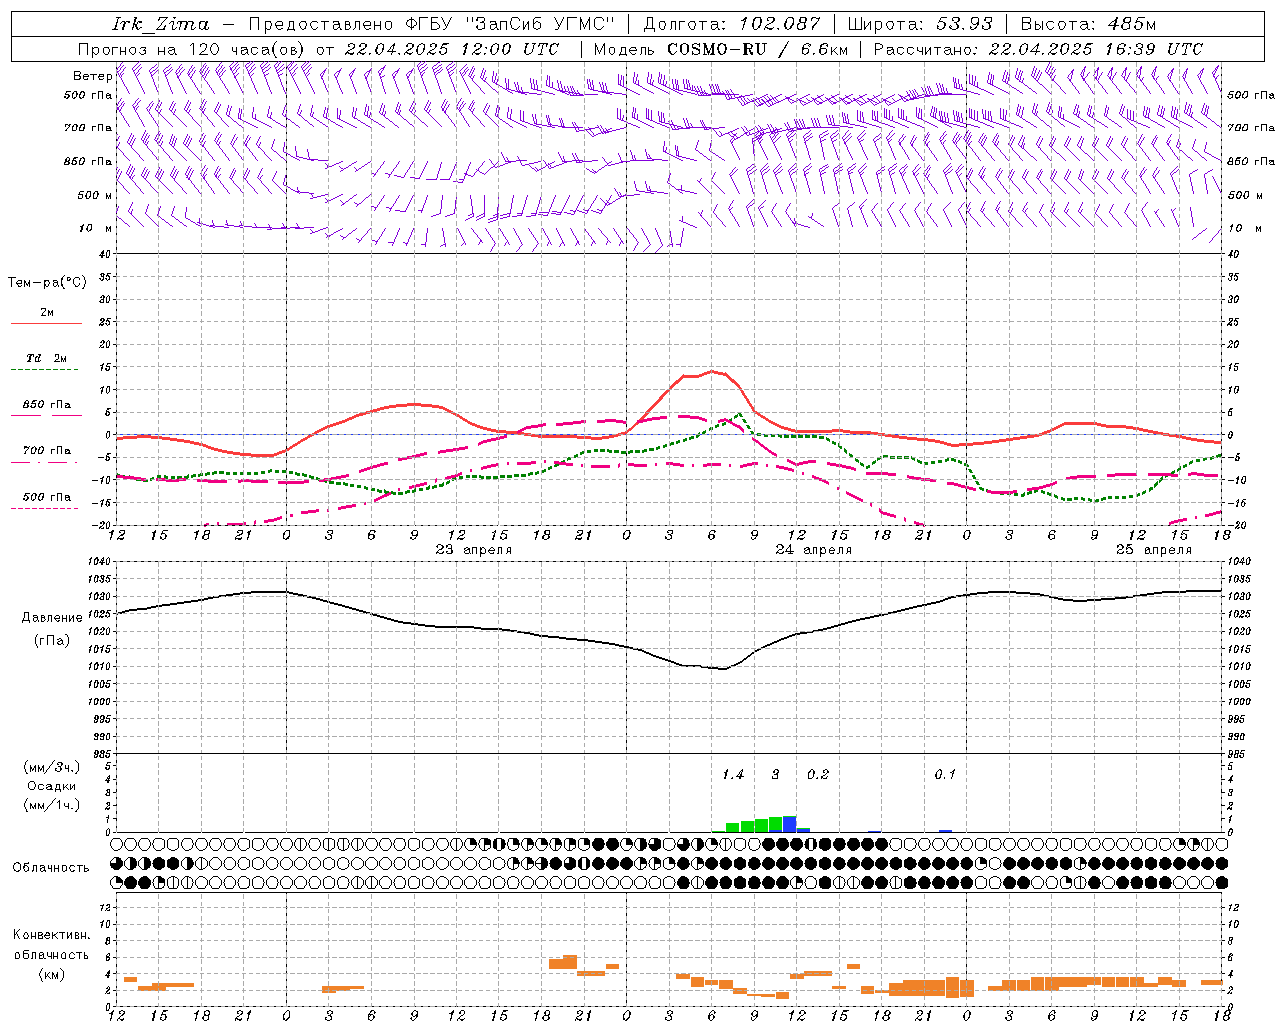Click the Ветер wind panel label
Screen dimensions: 1280x1024
click(x=92, y=76)
